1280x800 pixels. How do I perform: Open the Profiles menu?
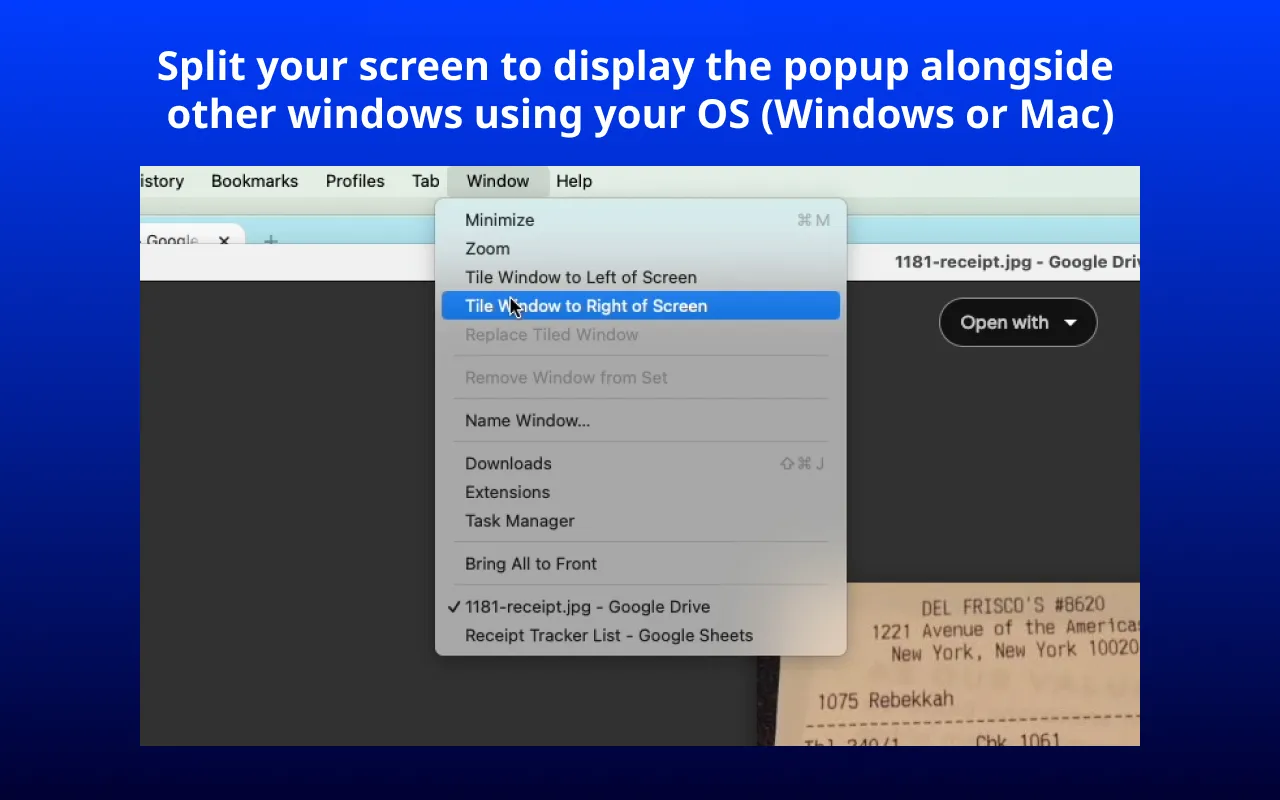coord(355,181)
